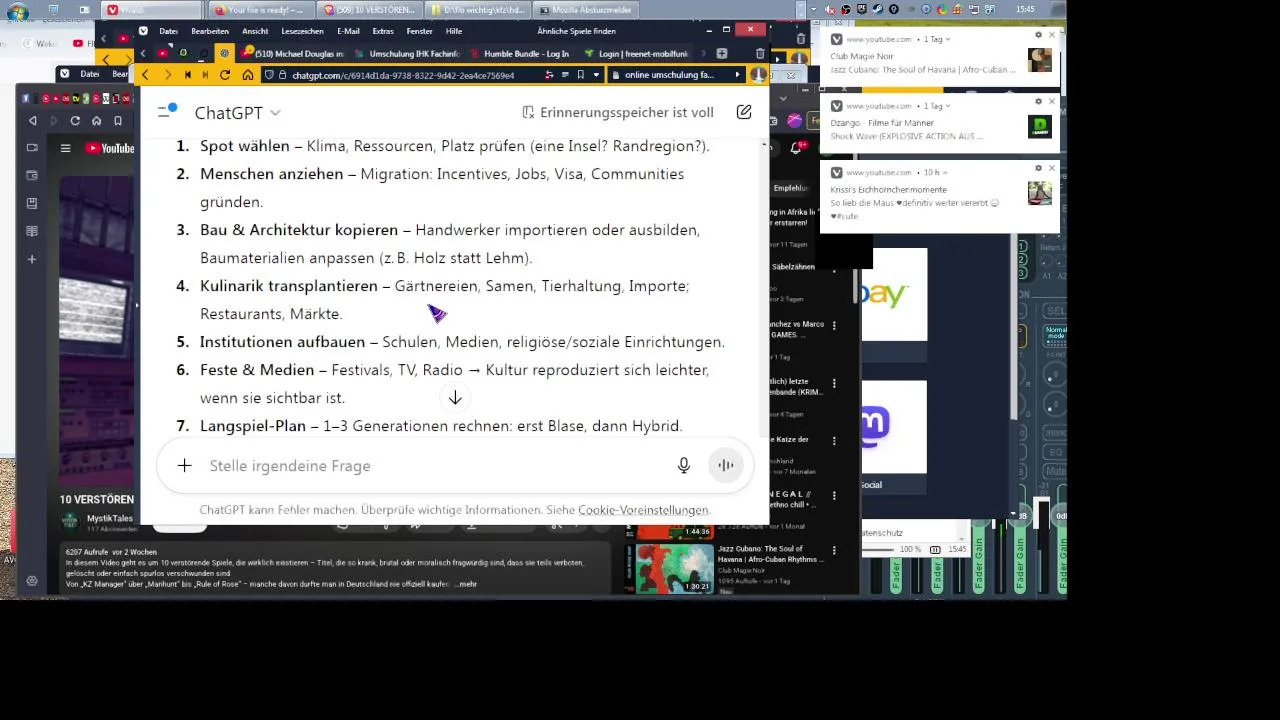Click the YouTube logo in background window
1280x720 pixels.
pyautogui.click(x=110, y=148)
